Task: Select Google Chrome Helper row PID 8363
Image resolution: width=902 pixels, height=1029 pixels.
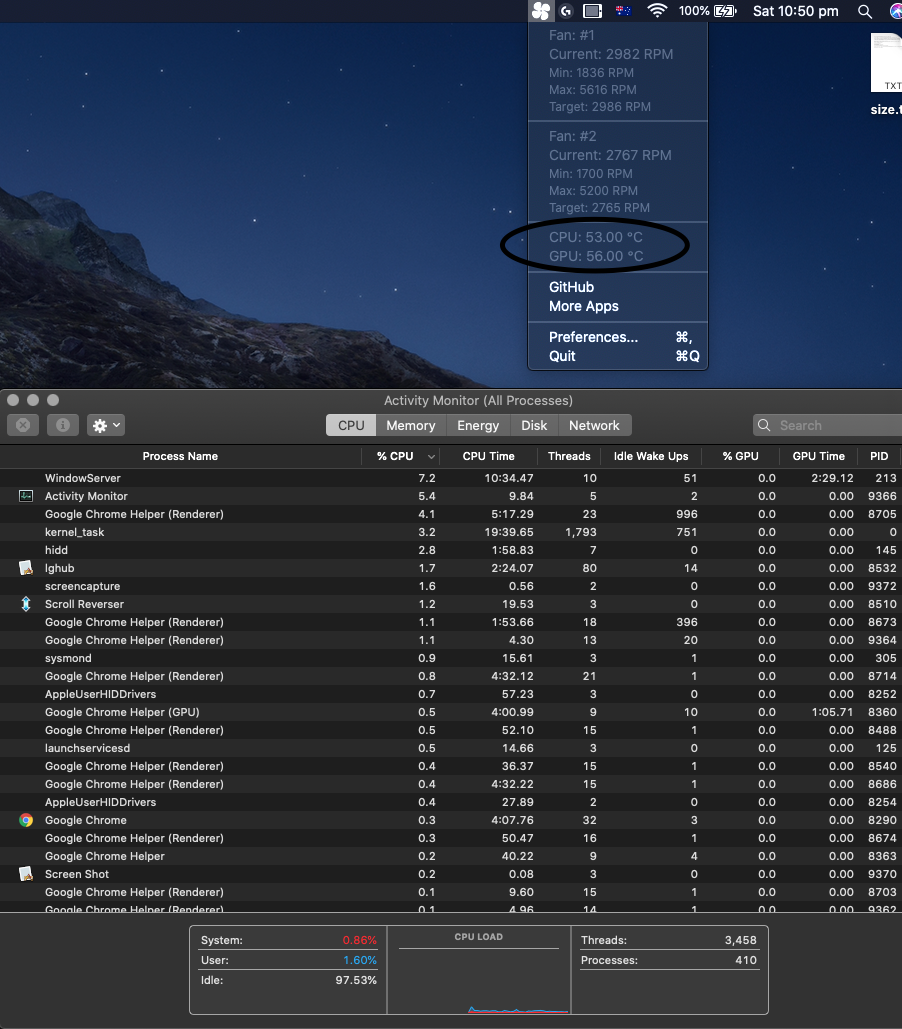Action: (451, 856)
